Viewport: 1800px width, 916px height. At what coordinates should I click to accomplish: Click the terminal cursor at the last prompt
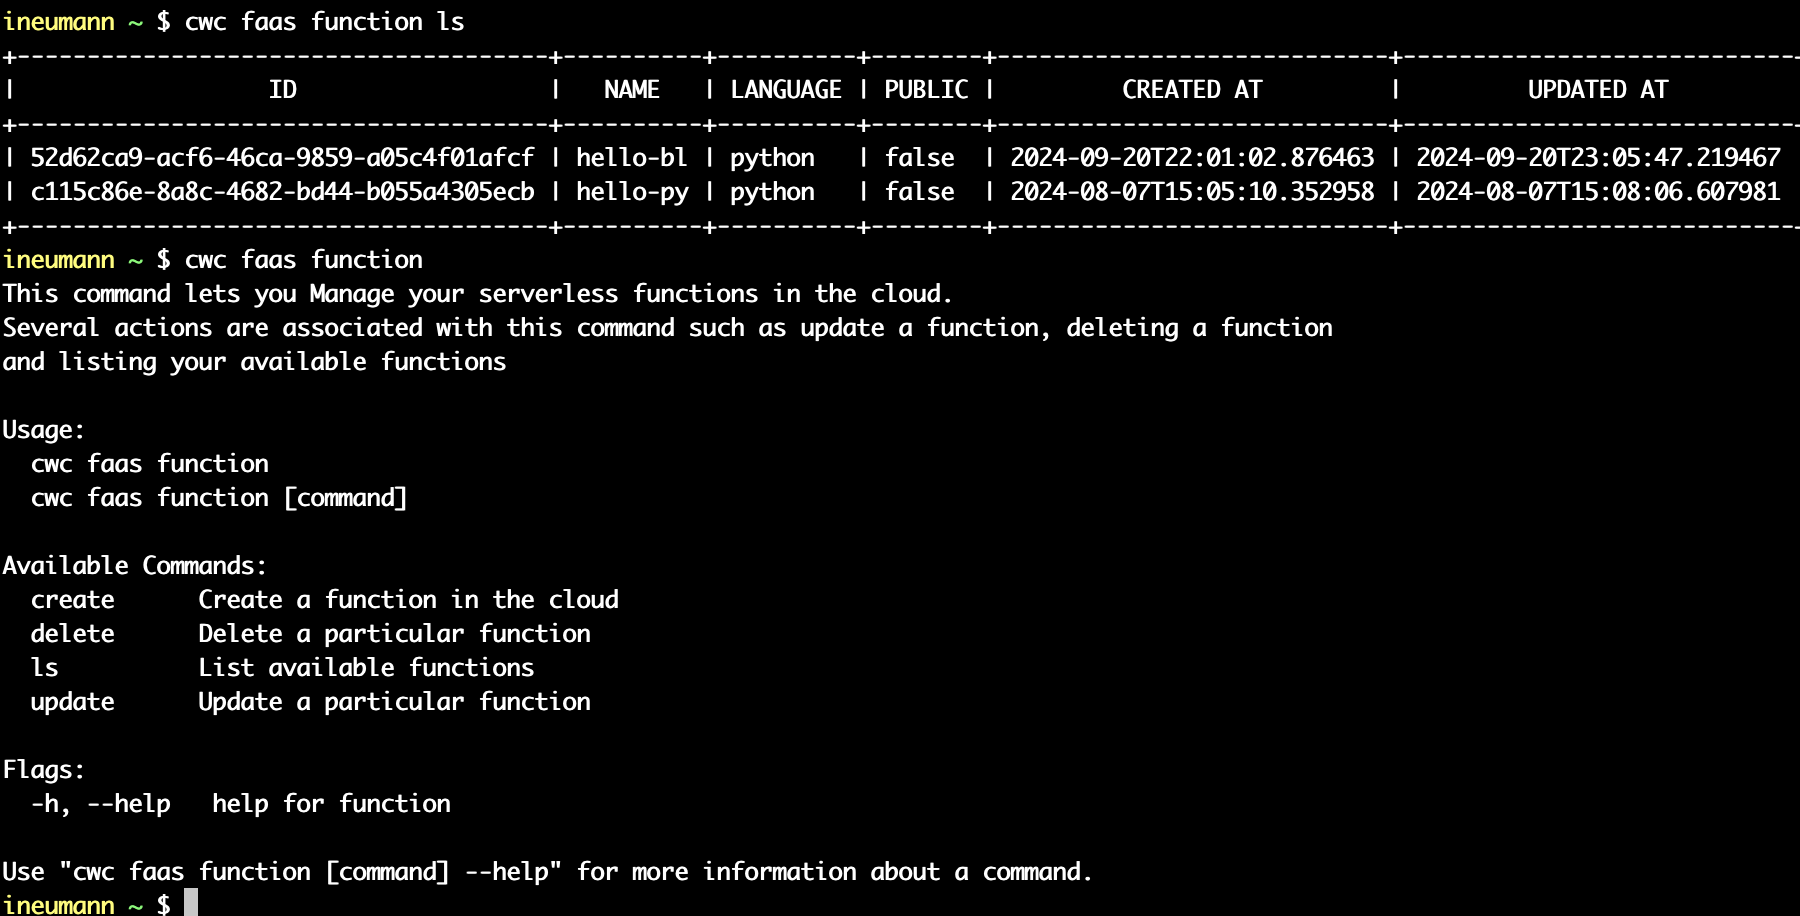(190, 904)
